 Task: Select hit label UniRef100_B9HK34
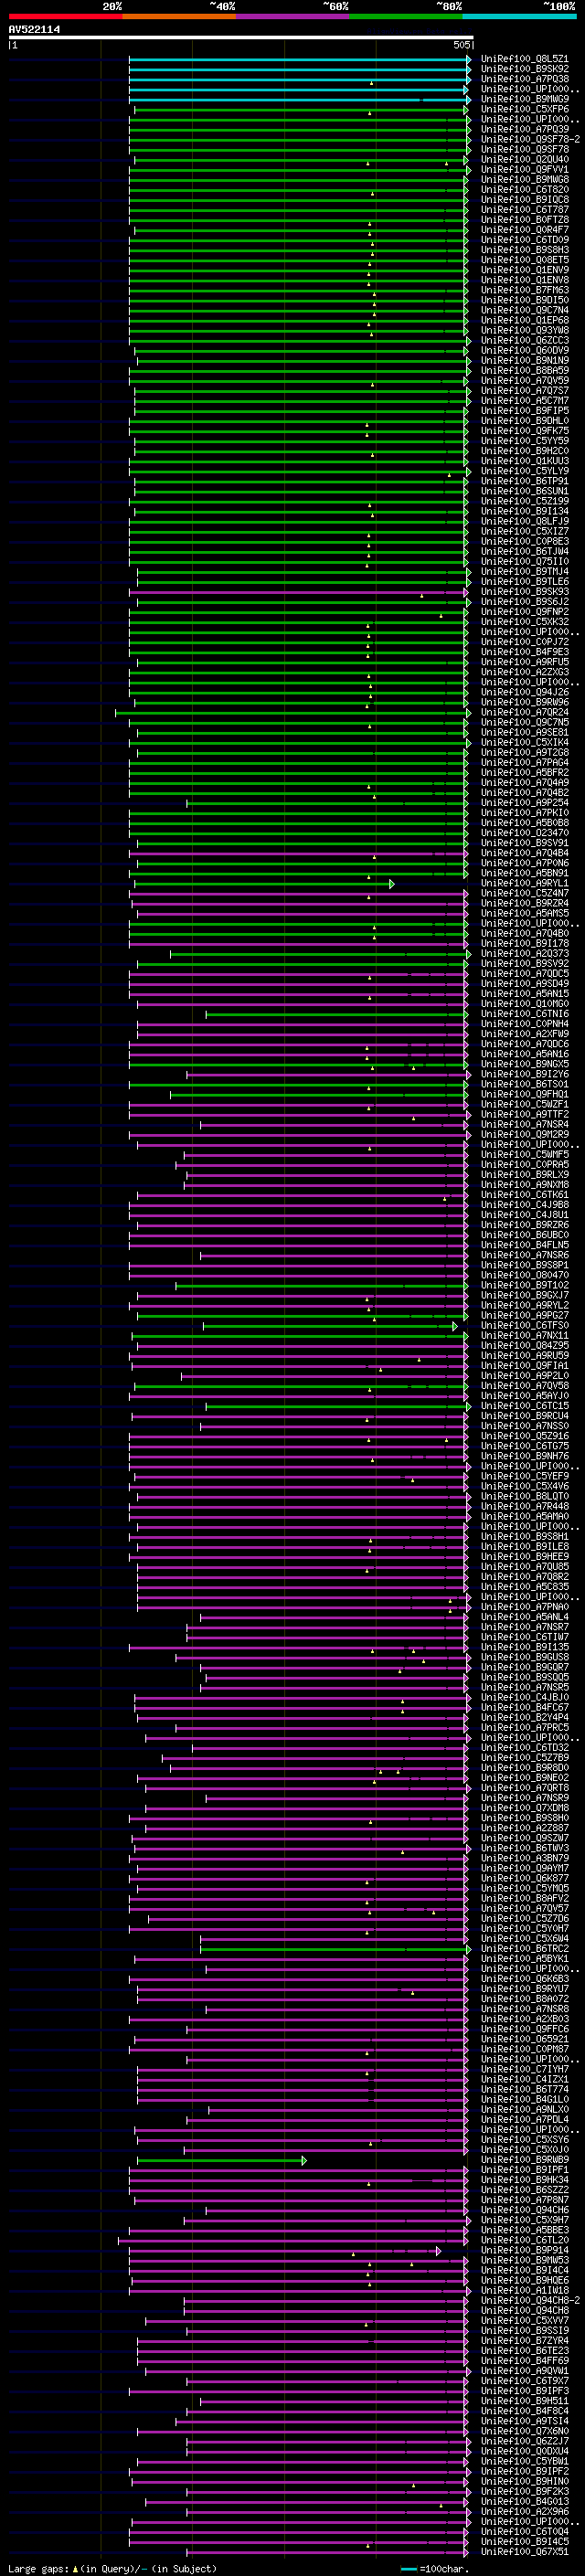click(x=525, y=2180)
